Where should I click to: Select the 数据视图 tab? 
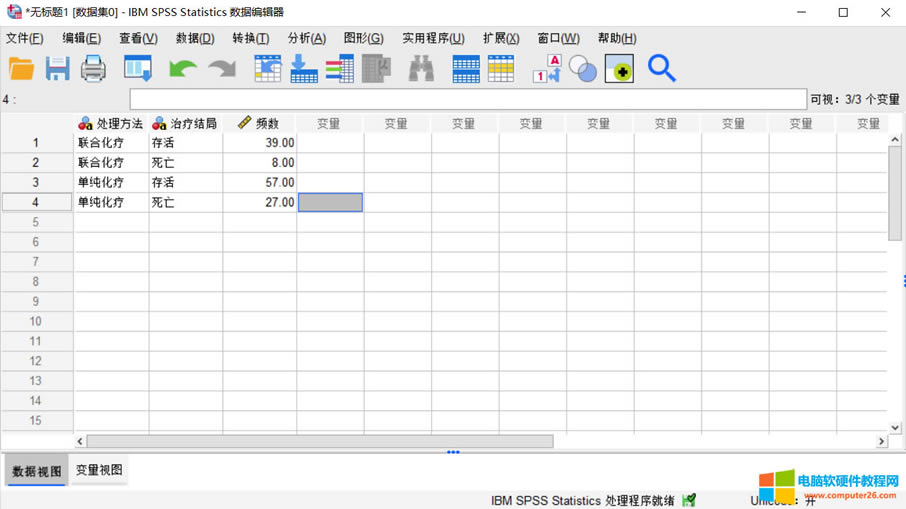point(37,471)
